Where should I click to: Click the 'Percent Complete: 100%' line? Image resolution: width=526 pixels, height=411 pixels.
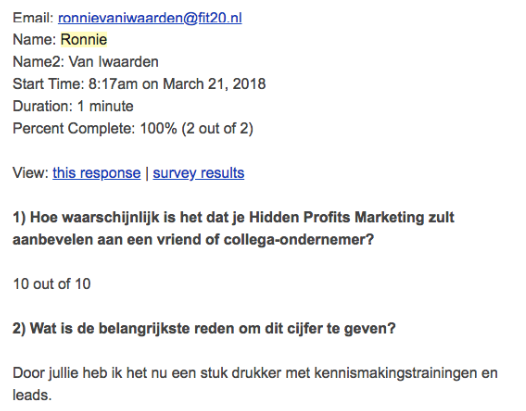pos(133,129)
